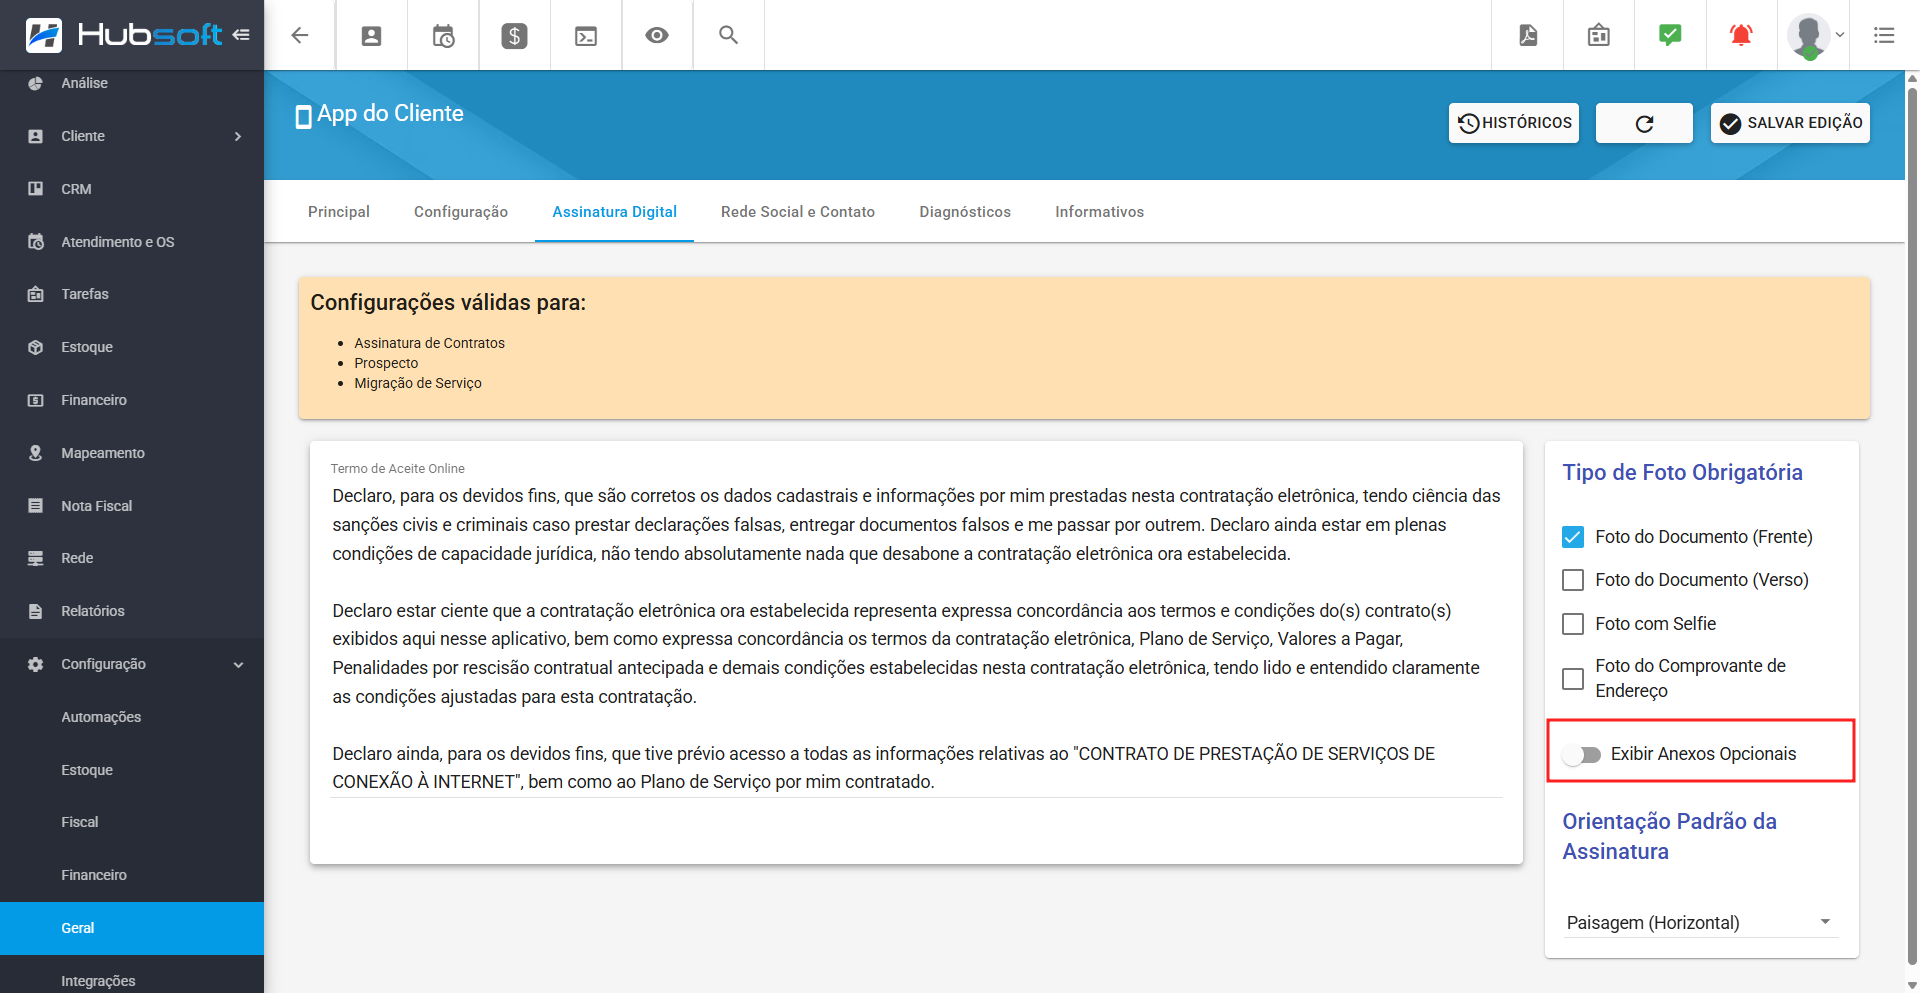1920x993 pixels.
Task: Open the list menu icon at top right
Action: pyautogui.click(x=1884, y=35)
